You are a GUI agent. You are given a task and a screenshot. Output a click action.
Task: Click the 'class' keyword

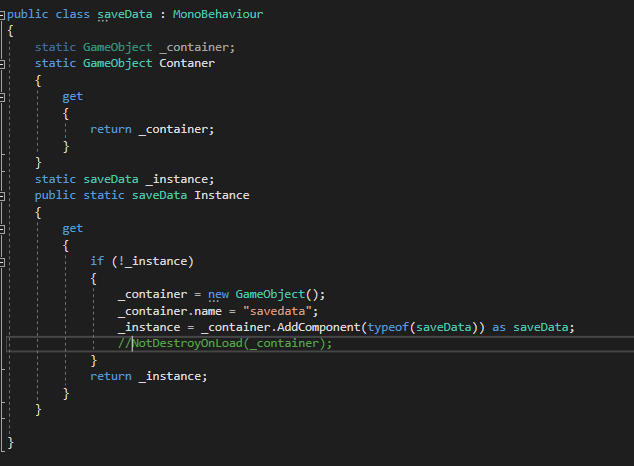(x=72, y=14)
